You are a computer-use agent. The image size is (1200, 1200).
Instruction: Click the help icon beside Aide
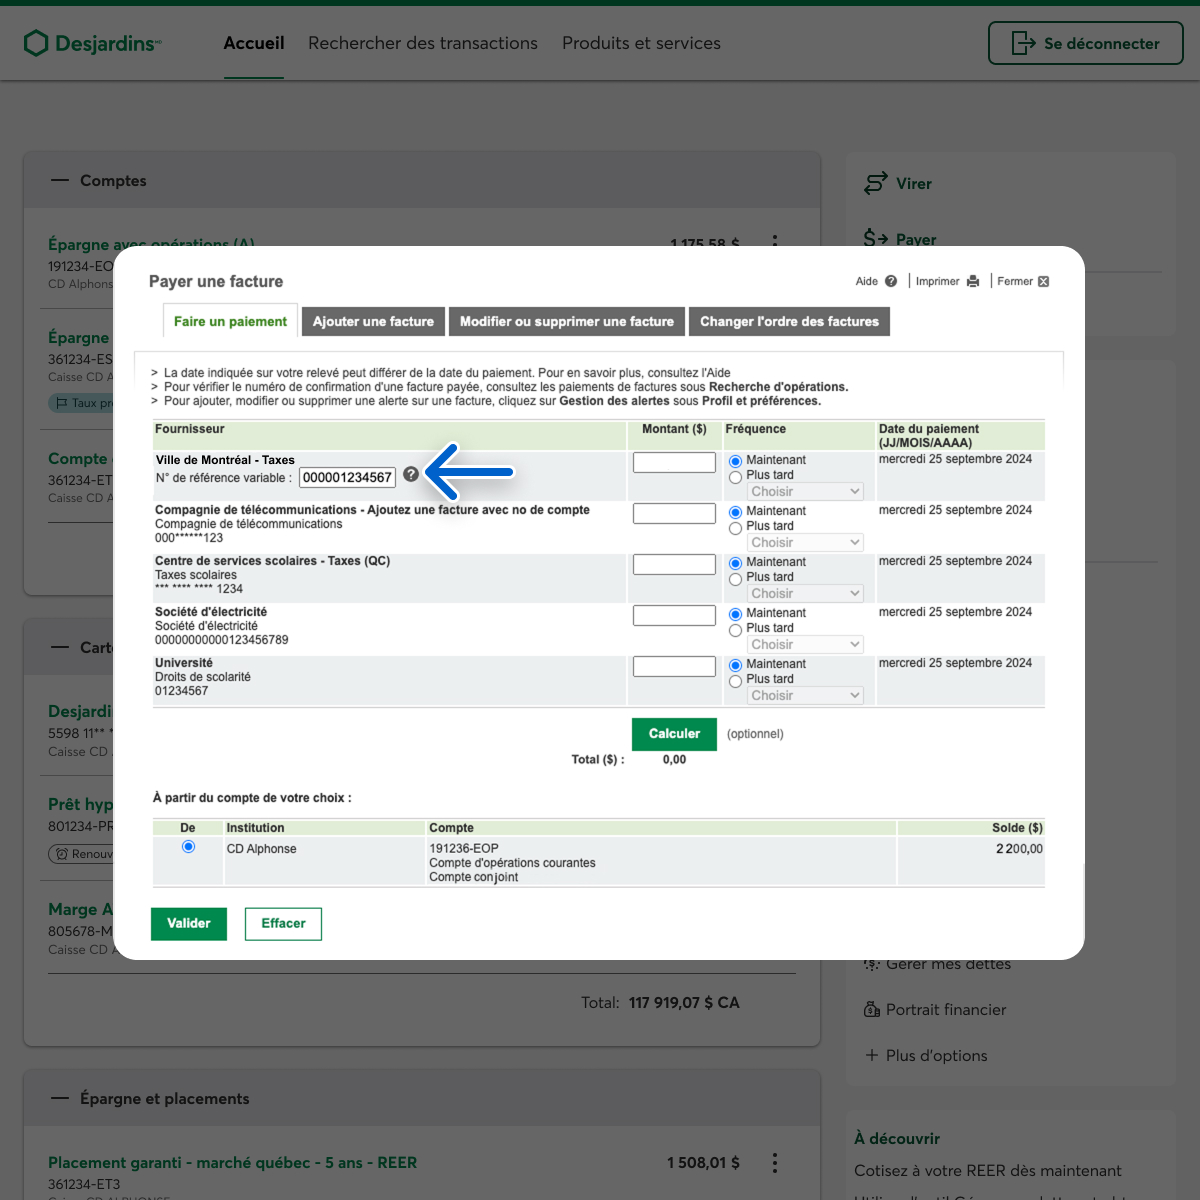pos(891,281)
